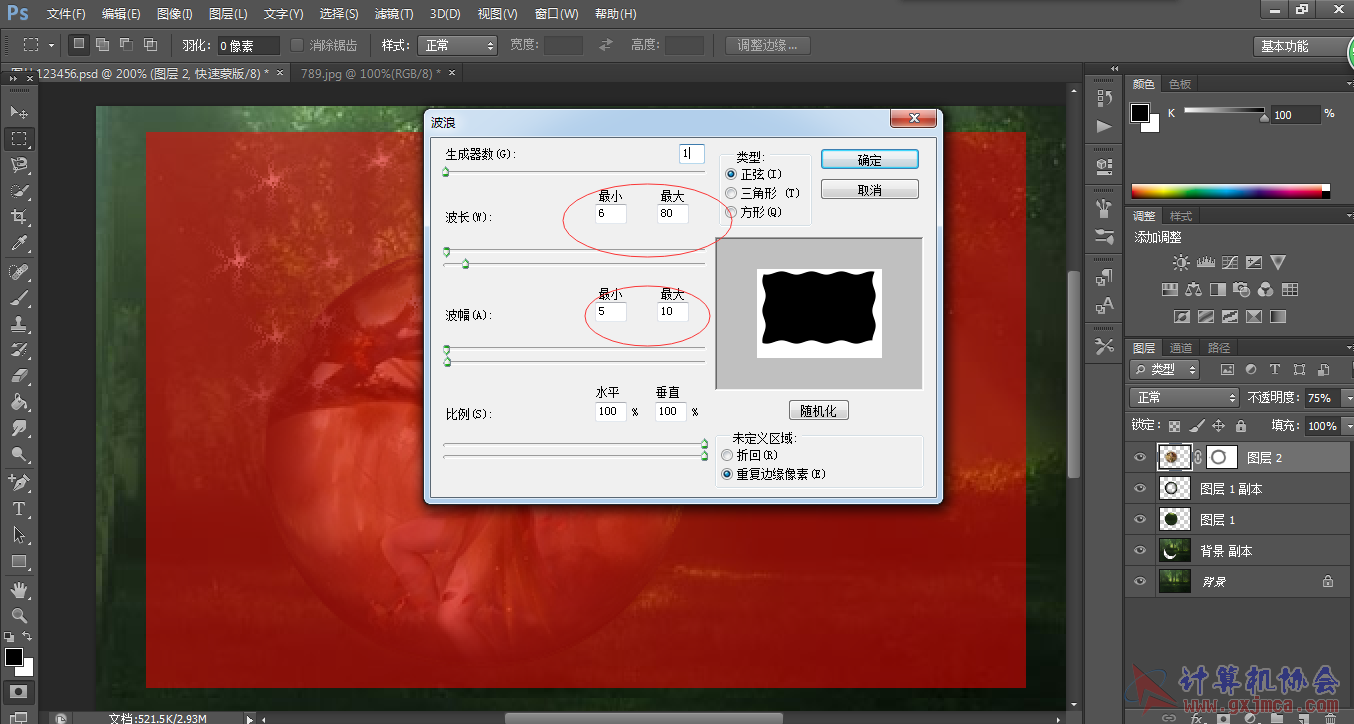The image size is (1354, 724).
Task: Select Wrap Around undefined area option
Action: click(x=727, y=455)
